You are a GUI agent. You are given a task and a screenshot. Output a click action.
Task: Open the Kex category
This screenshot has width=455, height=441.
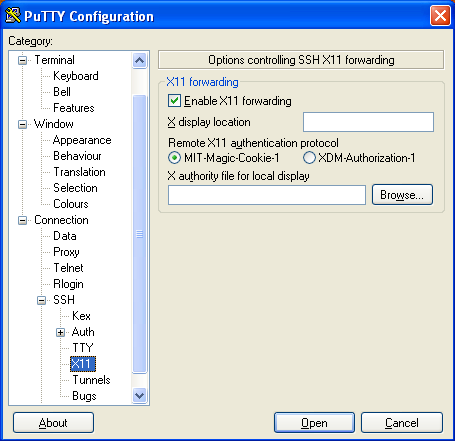click(x=81, y=316)
